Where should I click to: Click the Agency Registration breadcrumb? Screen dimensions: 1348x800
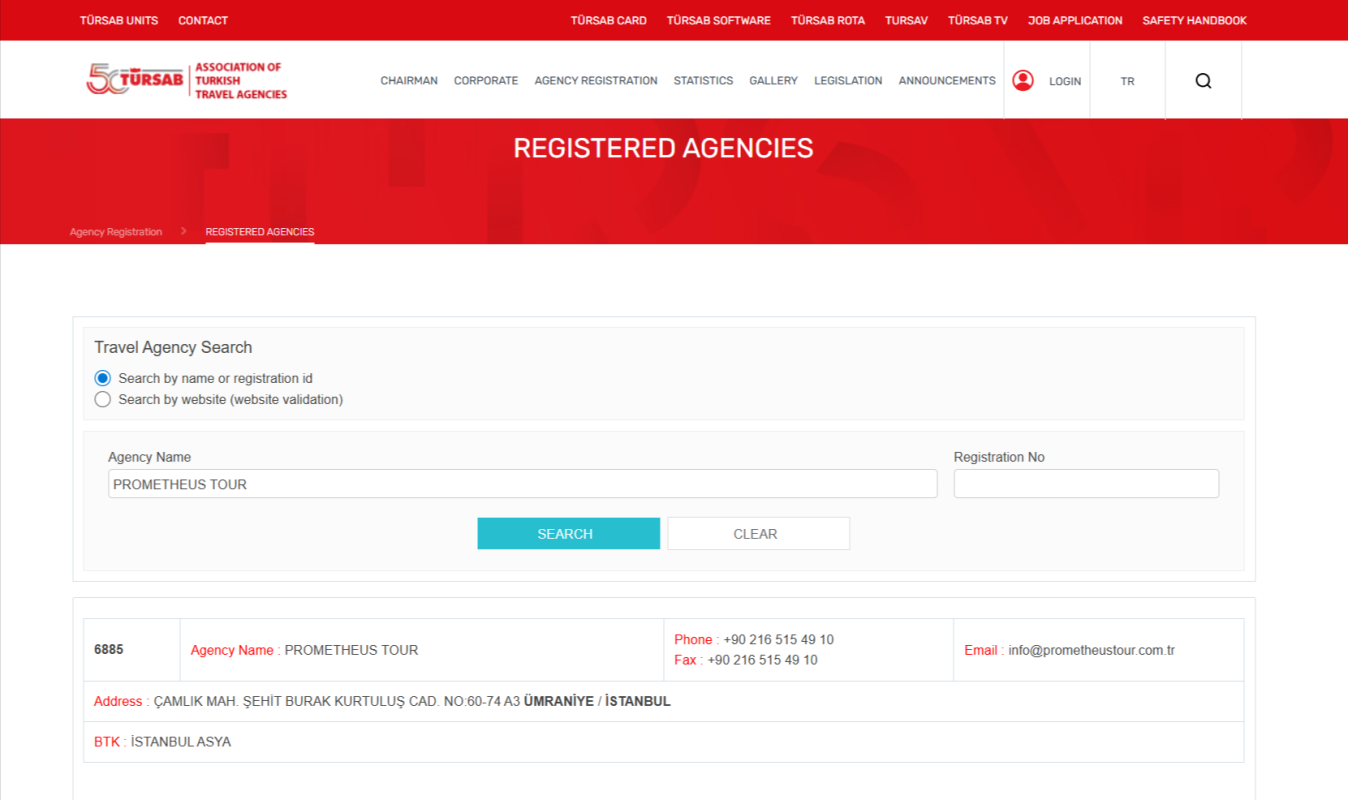(x=116, y=232)
